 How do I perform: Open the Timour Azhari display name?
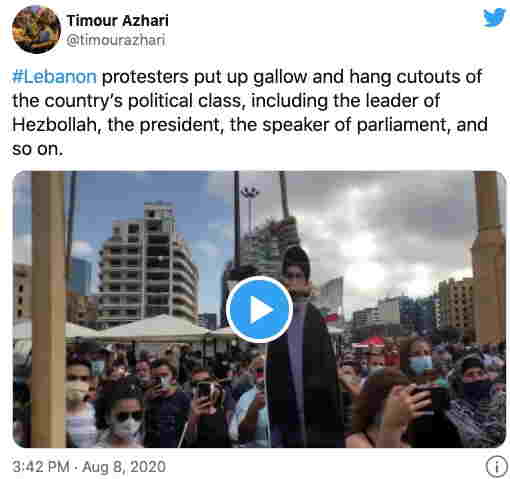(x=118, y=21)
